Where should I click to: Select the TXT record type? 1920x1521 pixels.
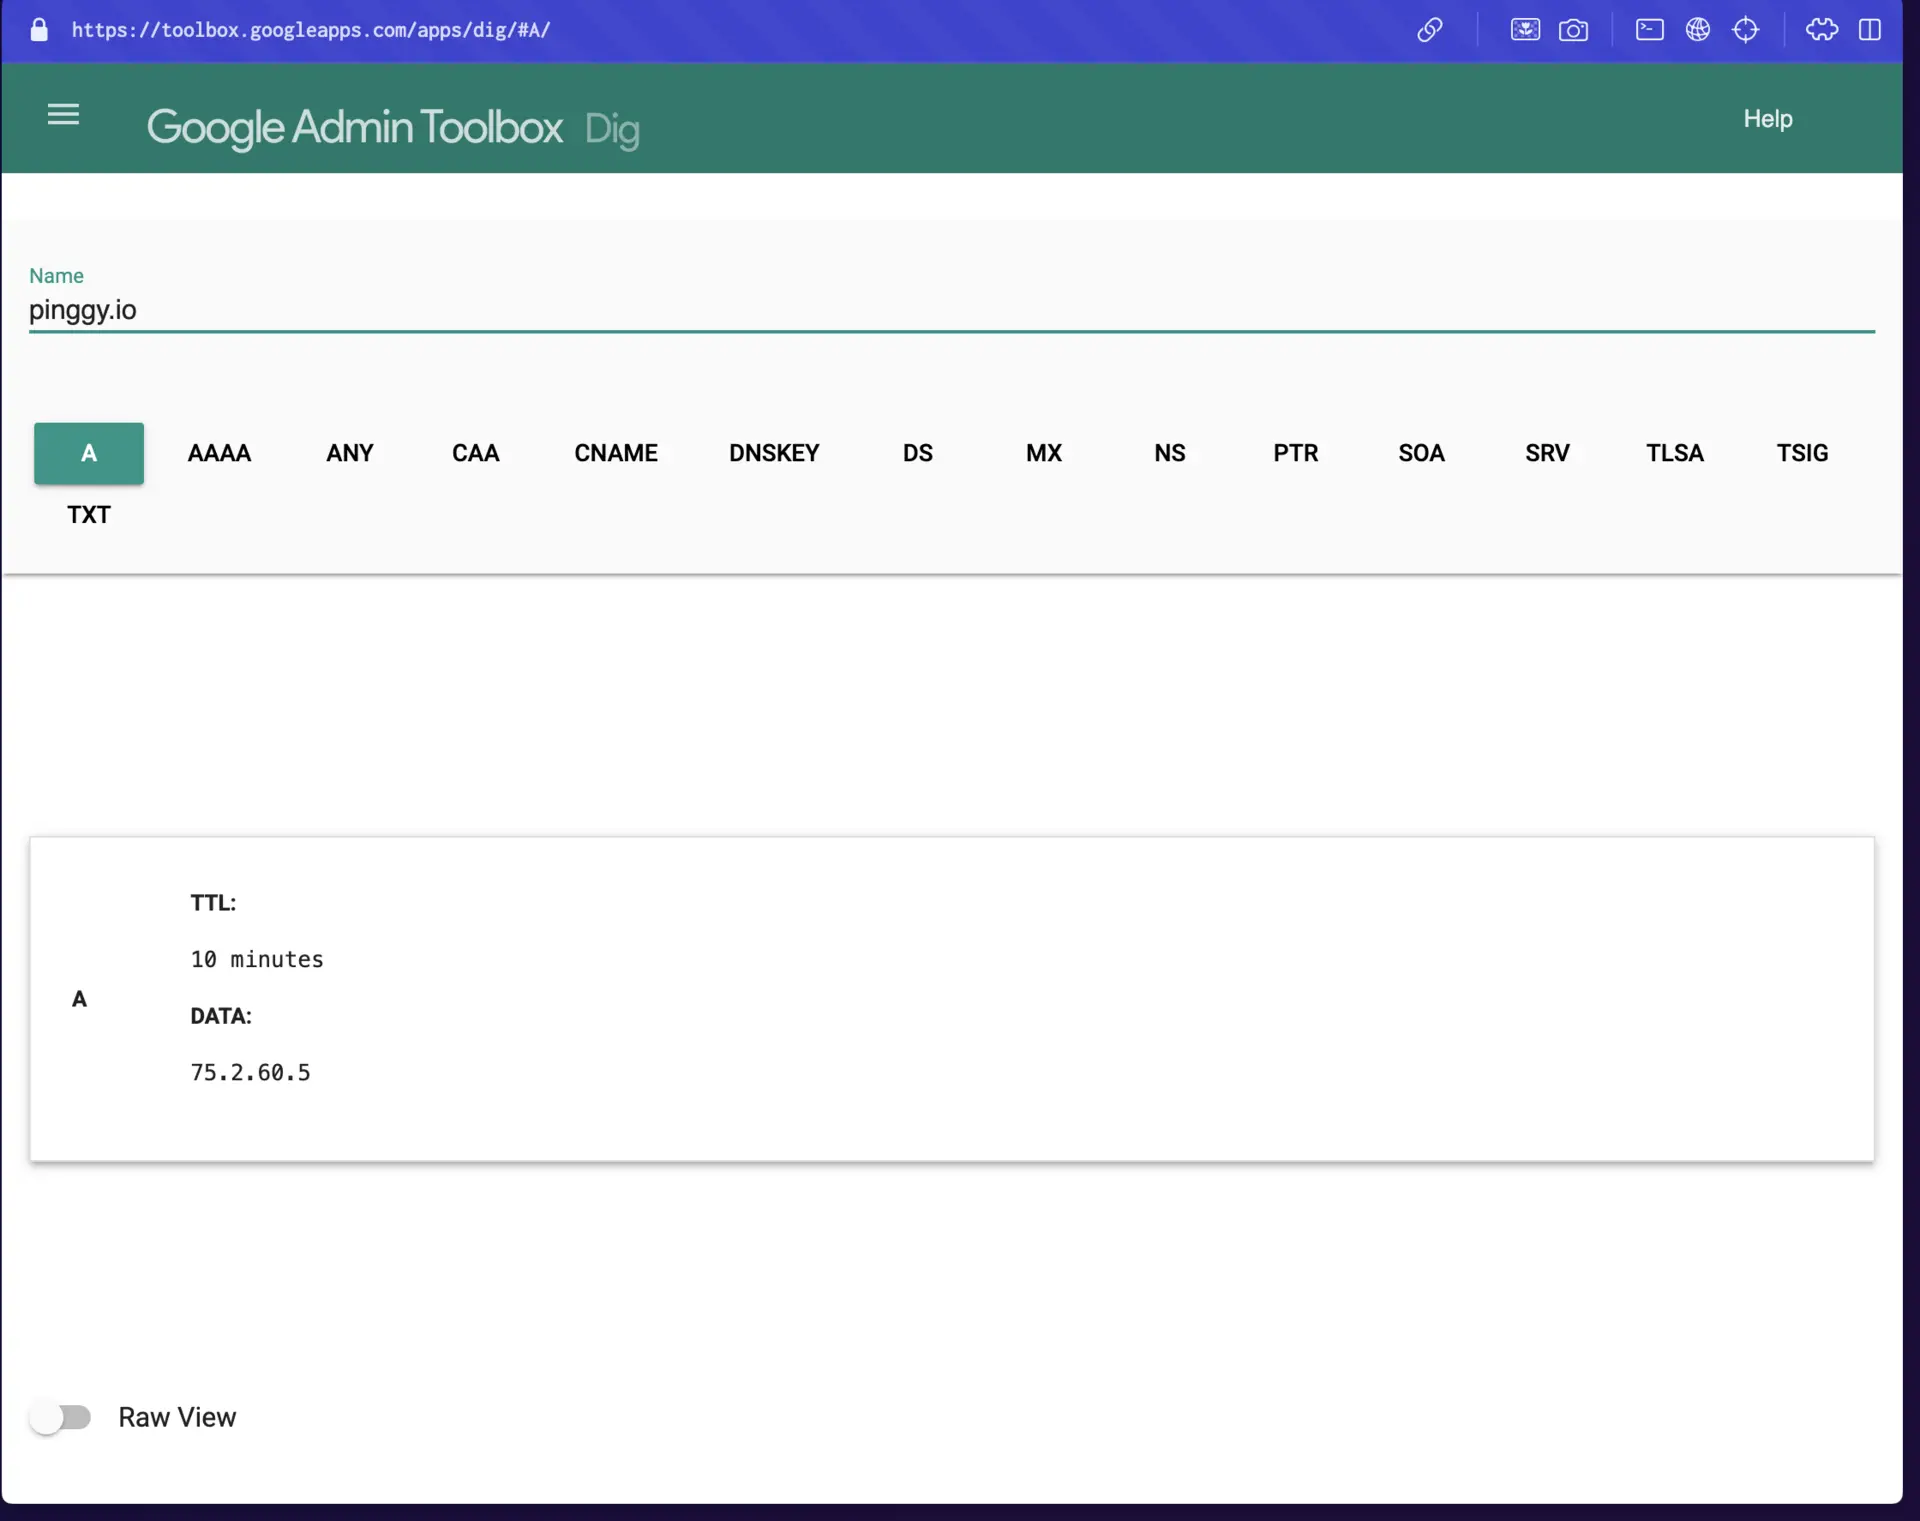(89, 514)
